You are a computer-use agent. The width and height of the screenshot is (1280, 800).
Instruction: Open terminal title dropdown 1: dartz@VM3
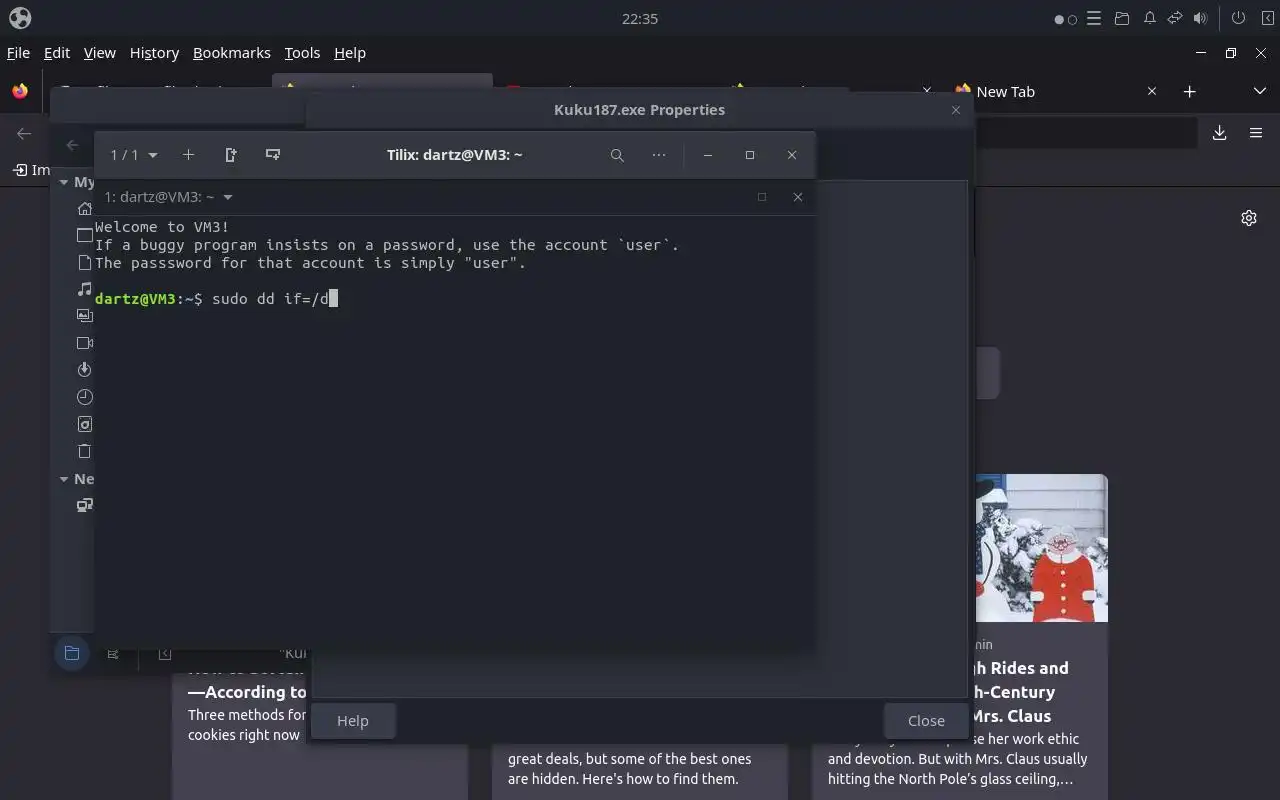(168, 197)
